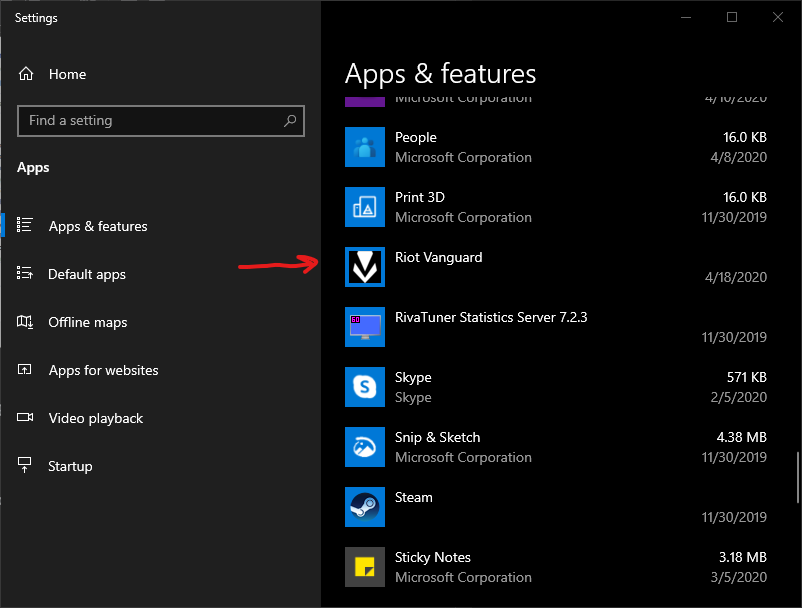Minimize the Settings window
Screen dimensions: 802x608
[686, 17]
